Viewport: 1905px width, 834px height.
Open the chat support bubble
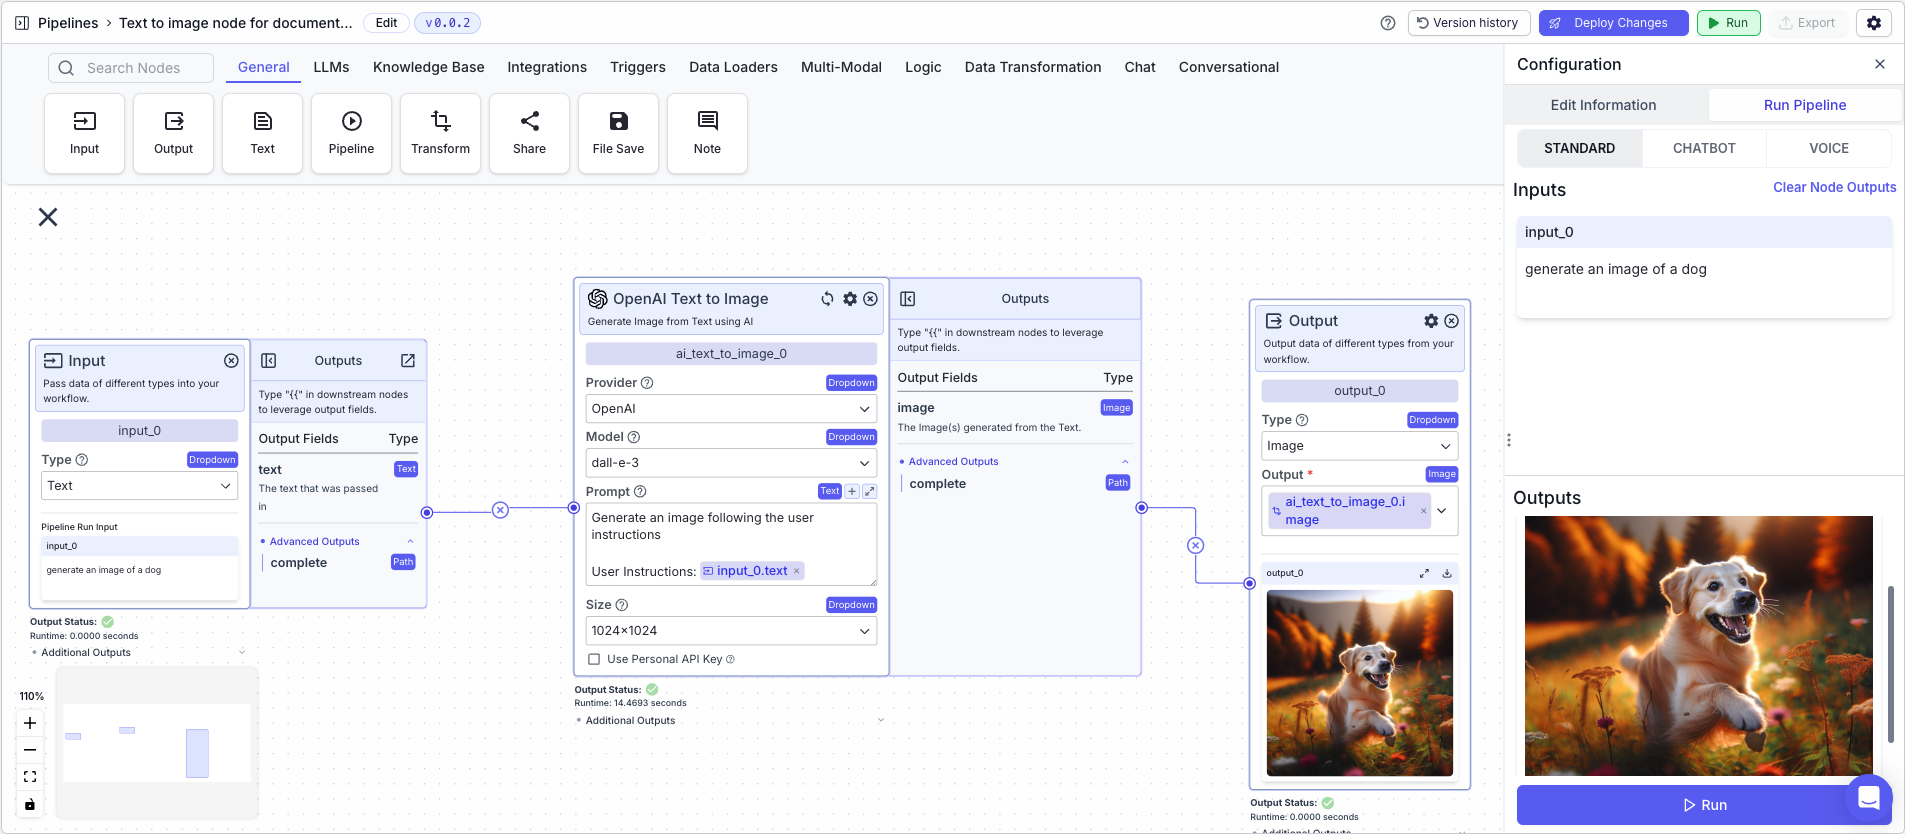(x=1869, y=798)
